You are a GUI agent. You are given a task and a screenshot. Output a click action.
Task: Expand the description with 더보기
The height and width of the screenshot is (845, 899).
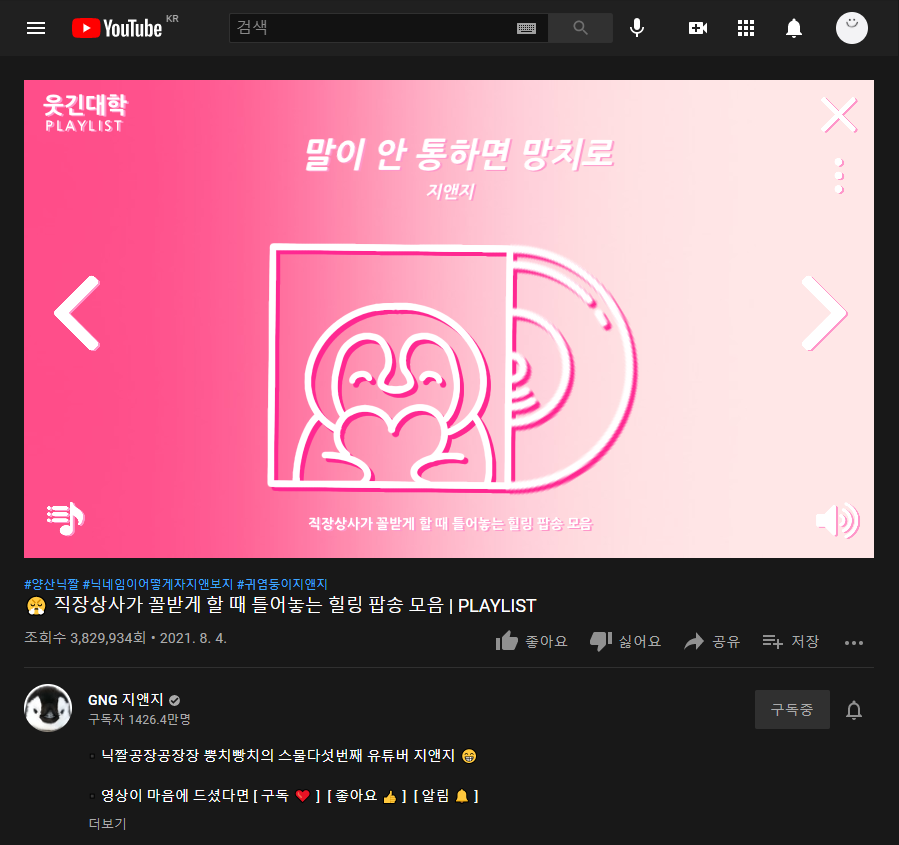pos(107,823)
